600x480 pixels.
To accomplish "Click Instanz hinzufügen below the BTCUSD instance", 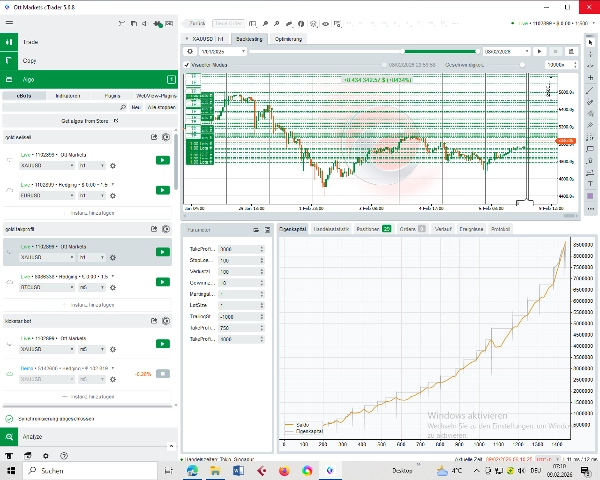I will [89, 305].
